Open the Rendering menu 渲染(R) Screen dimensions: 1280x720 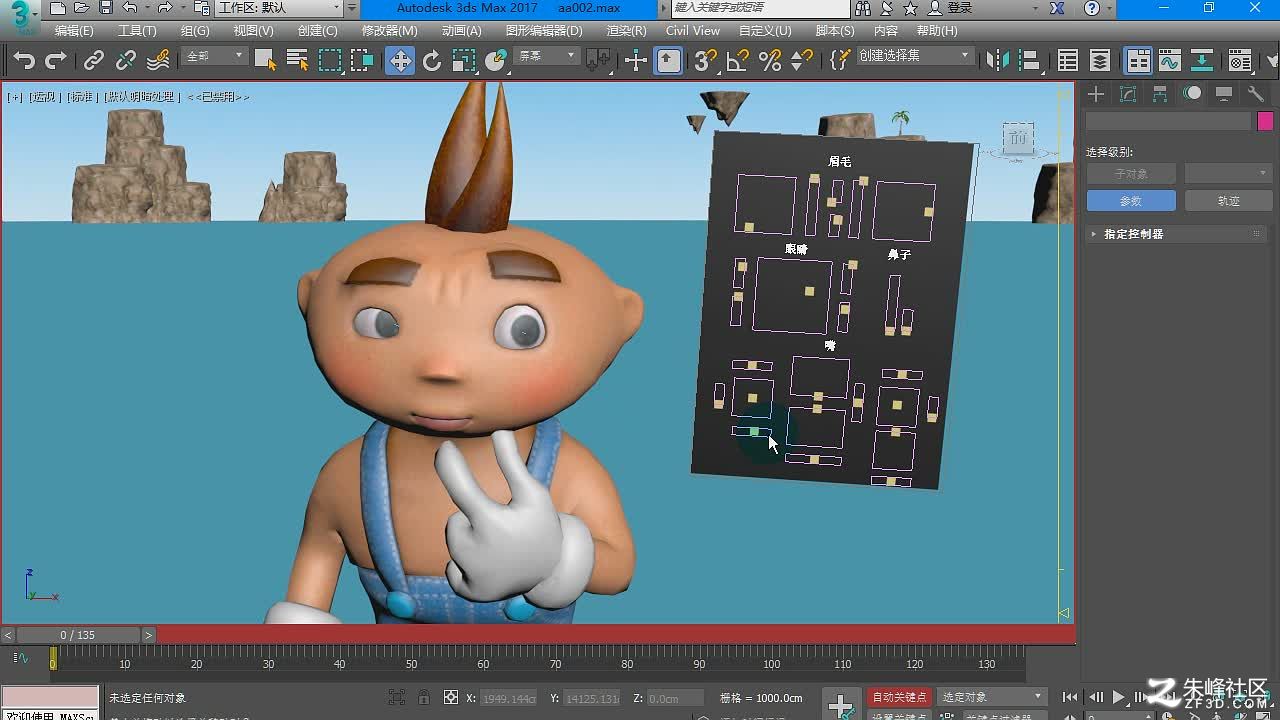click(626, 31)
